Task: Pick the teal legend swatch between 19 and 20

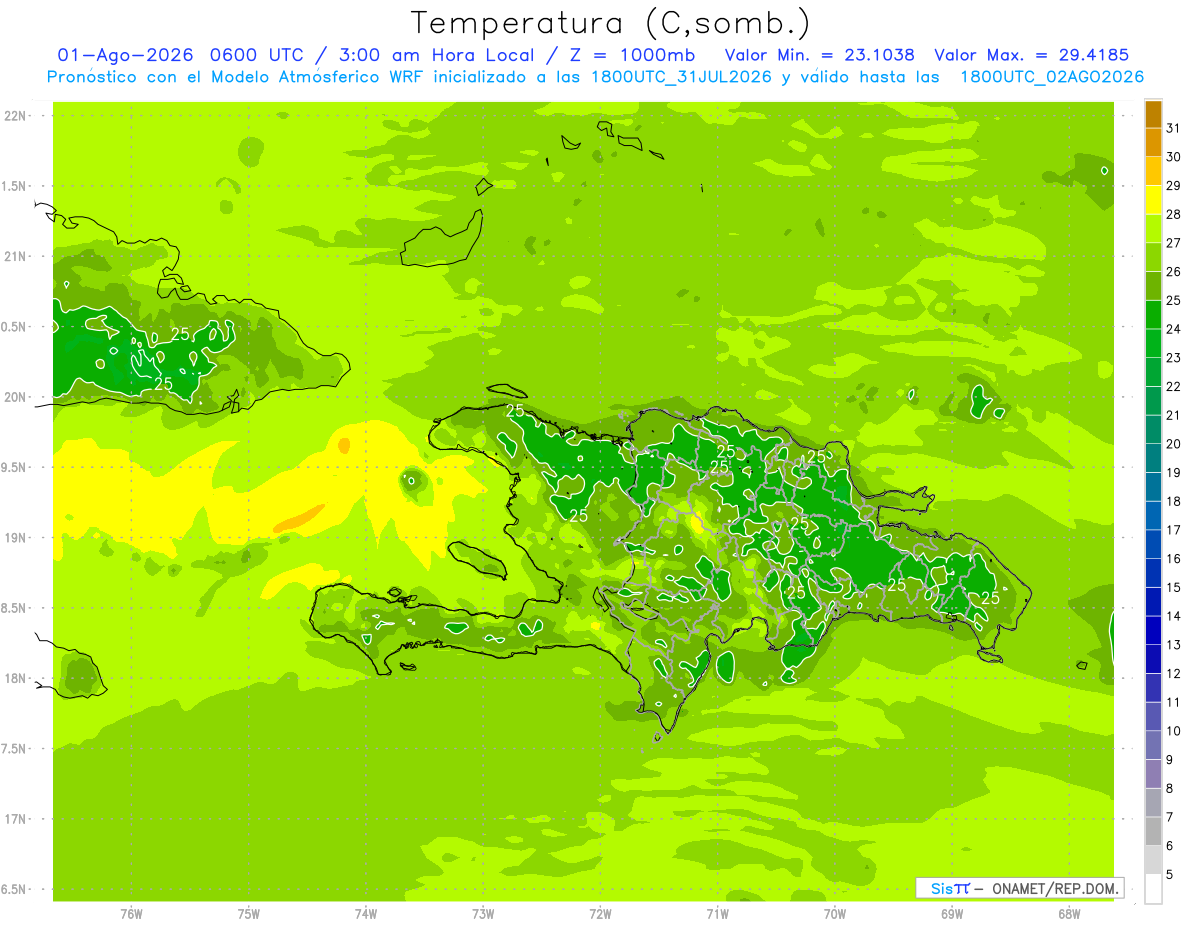Action: click(1153, 458)
